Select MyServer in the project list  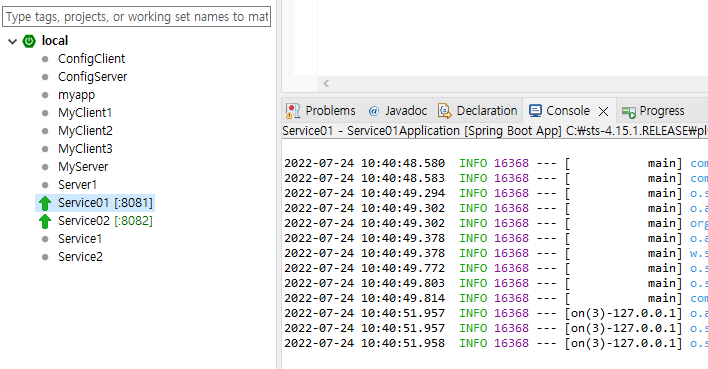(x=83, y=167)
